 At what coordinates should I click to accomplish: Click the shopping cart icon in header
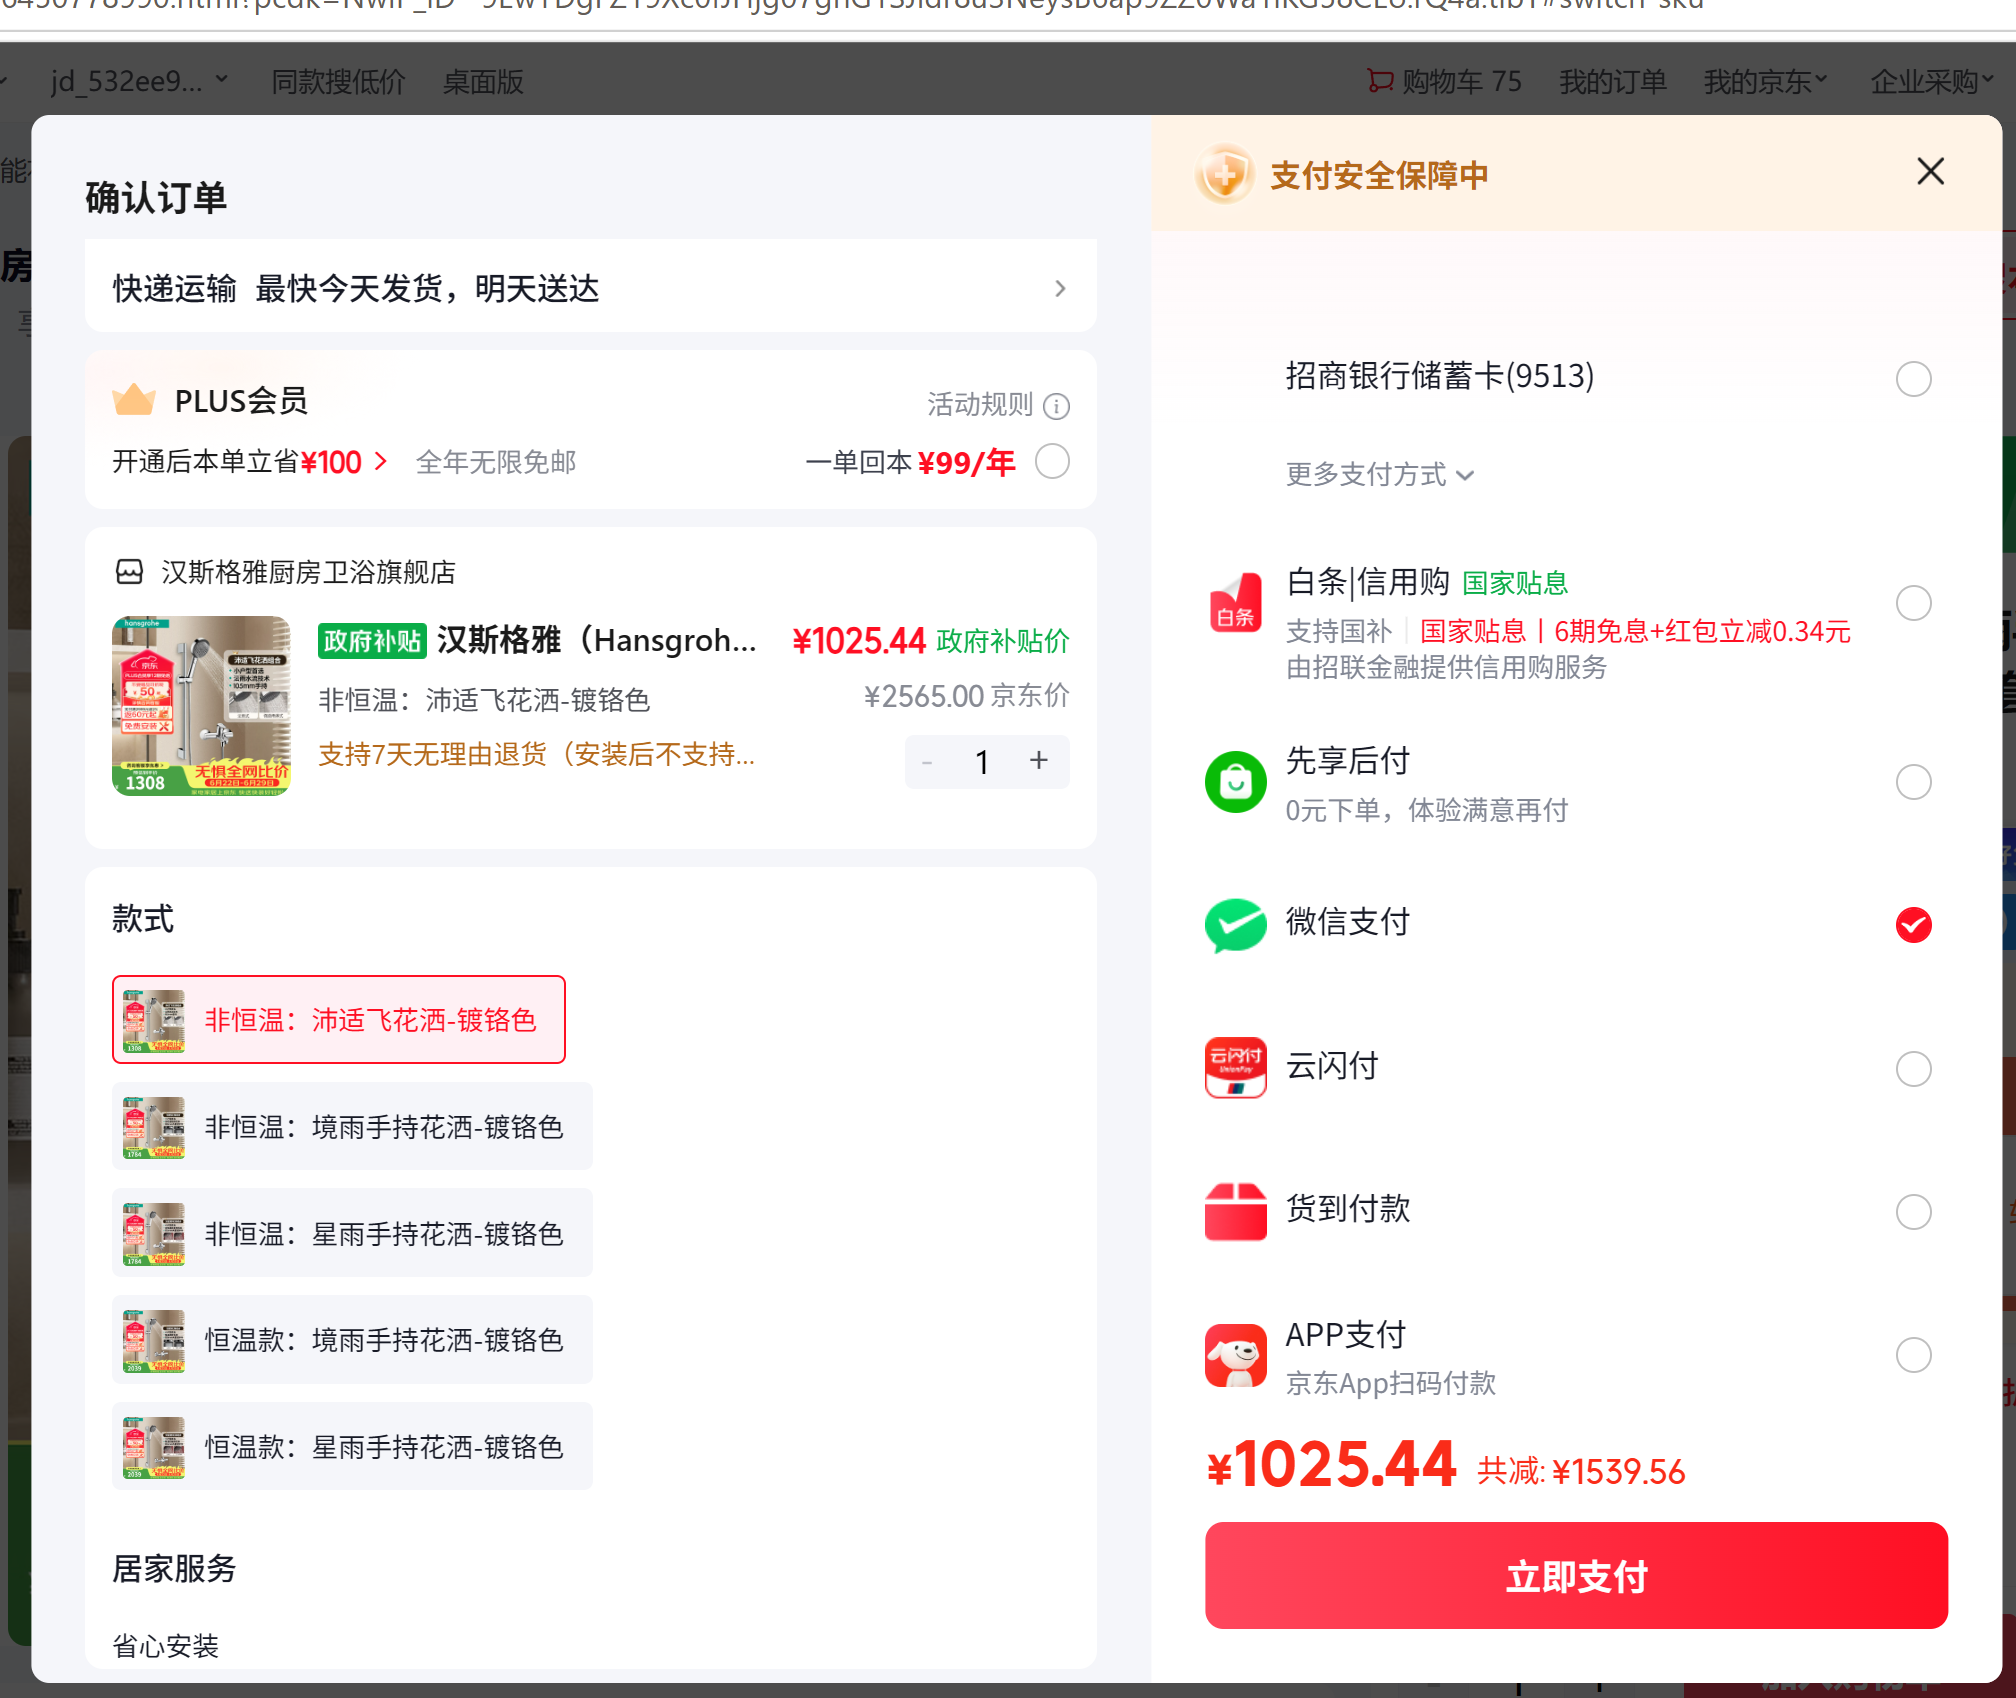point(1380,80)
